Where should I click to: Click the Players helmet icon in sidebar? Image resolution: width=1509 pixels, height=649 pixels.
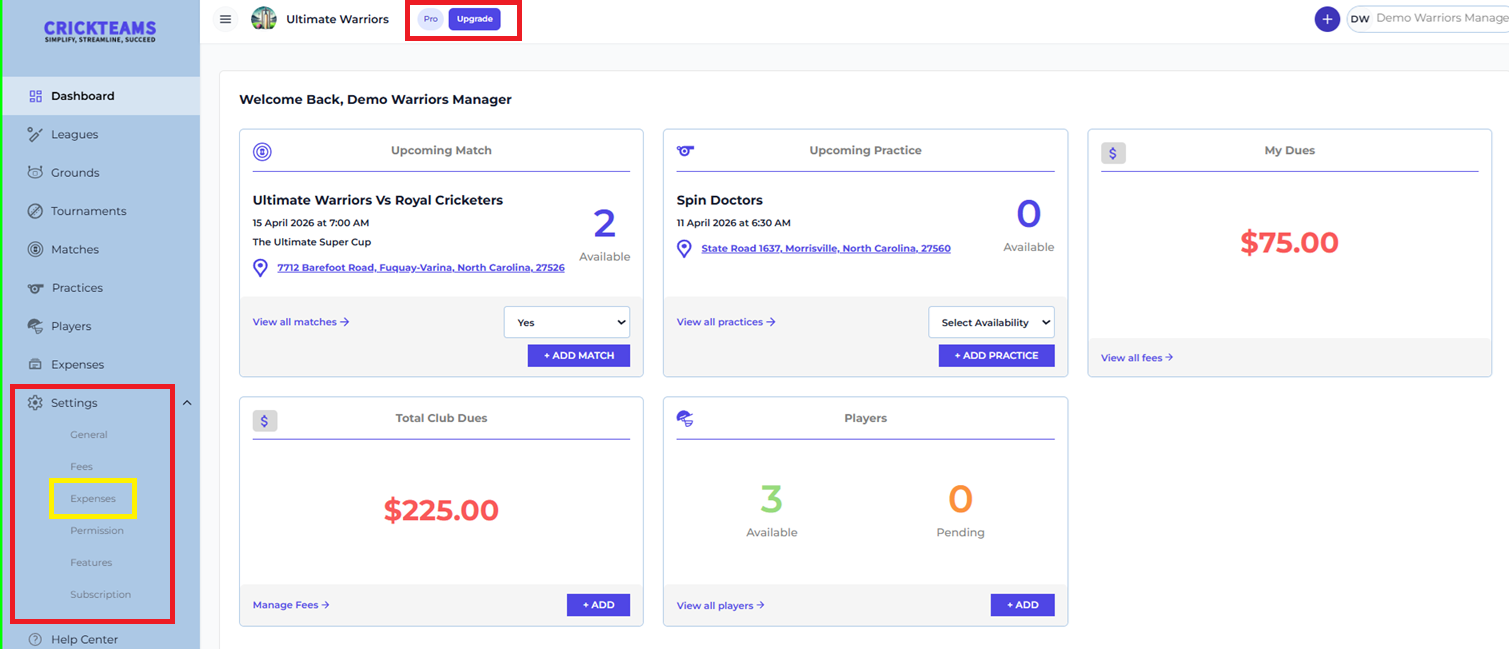35,326
